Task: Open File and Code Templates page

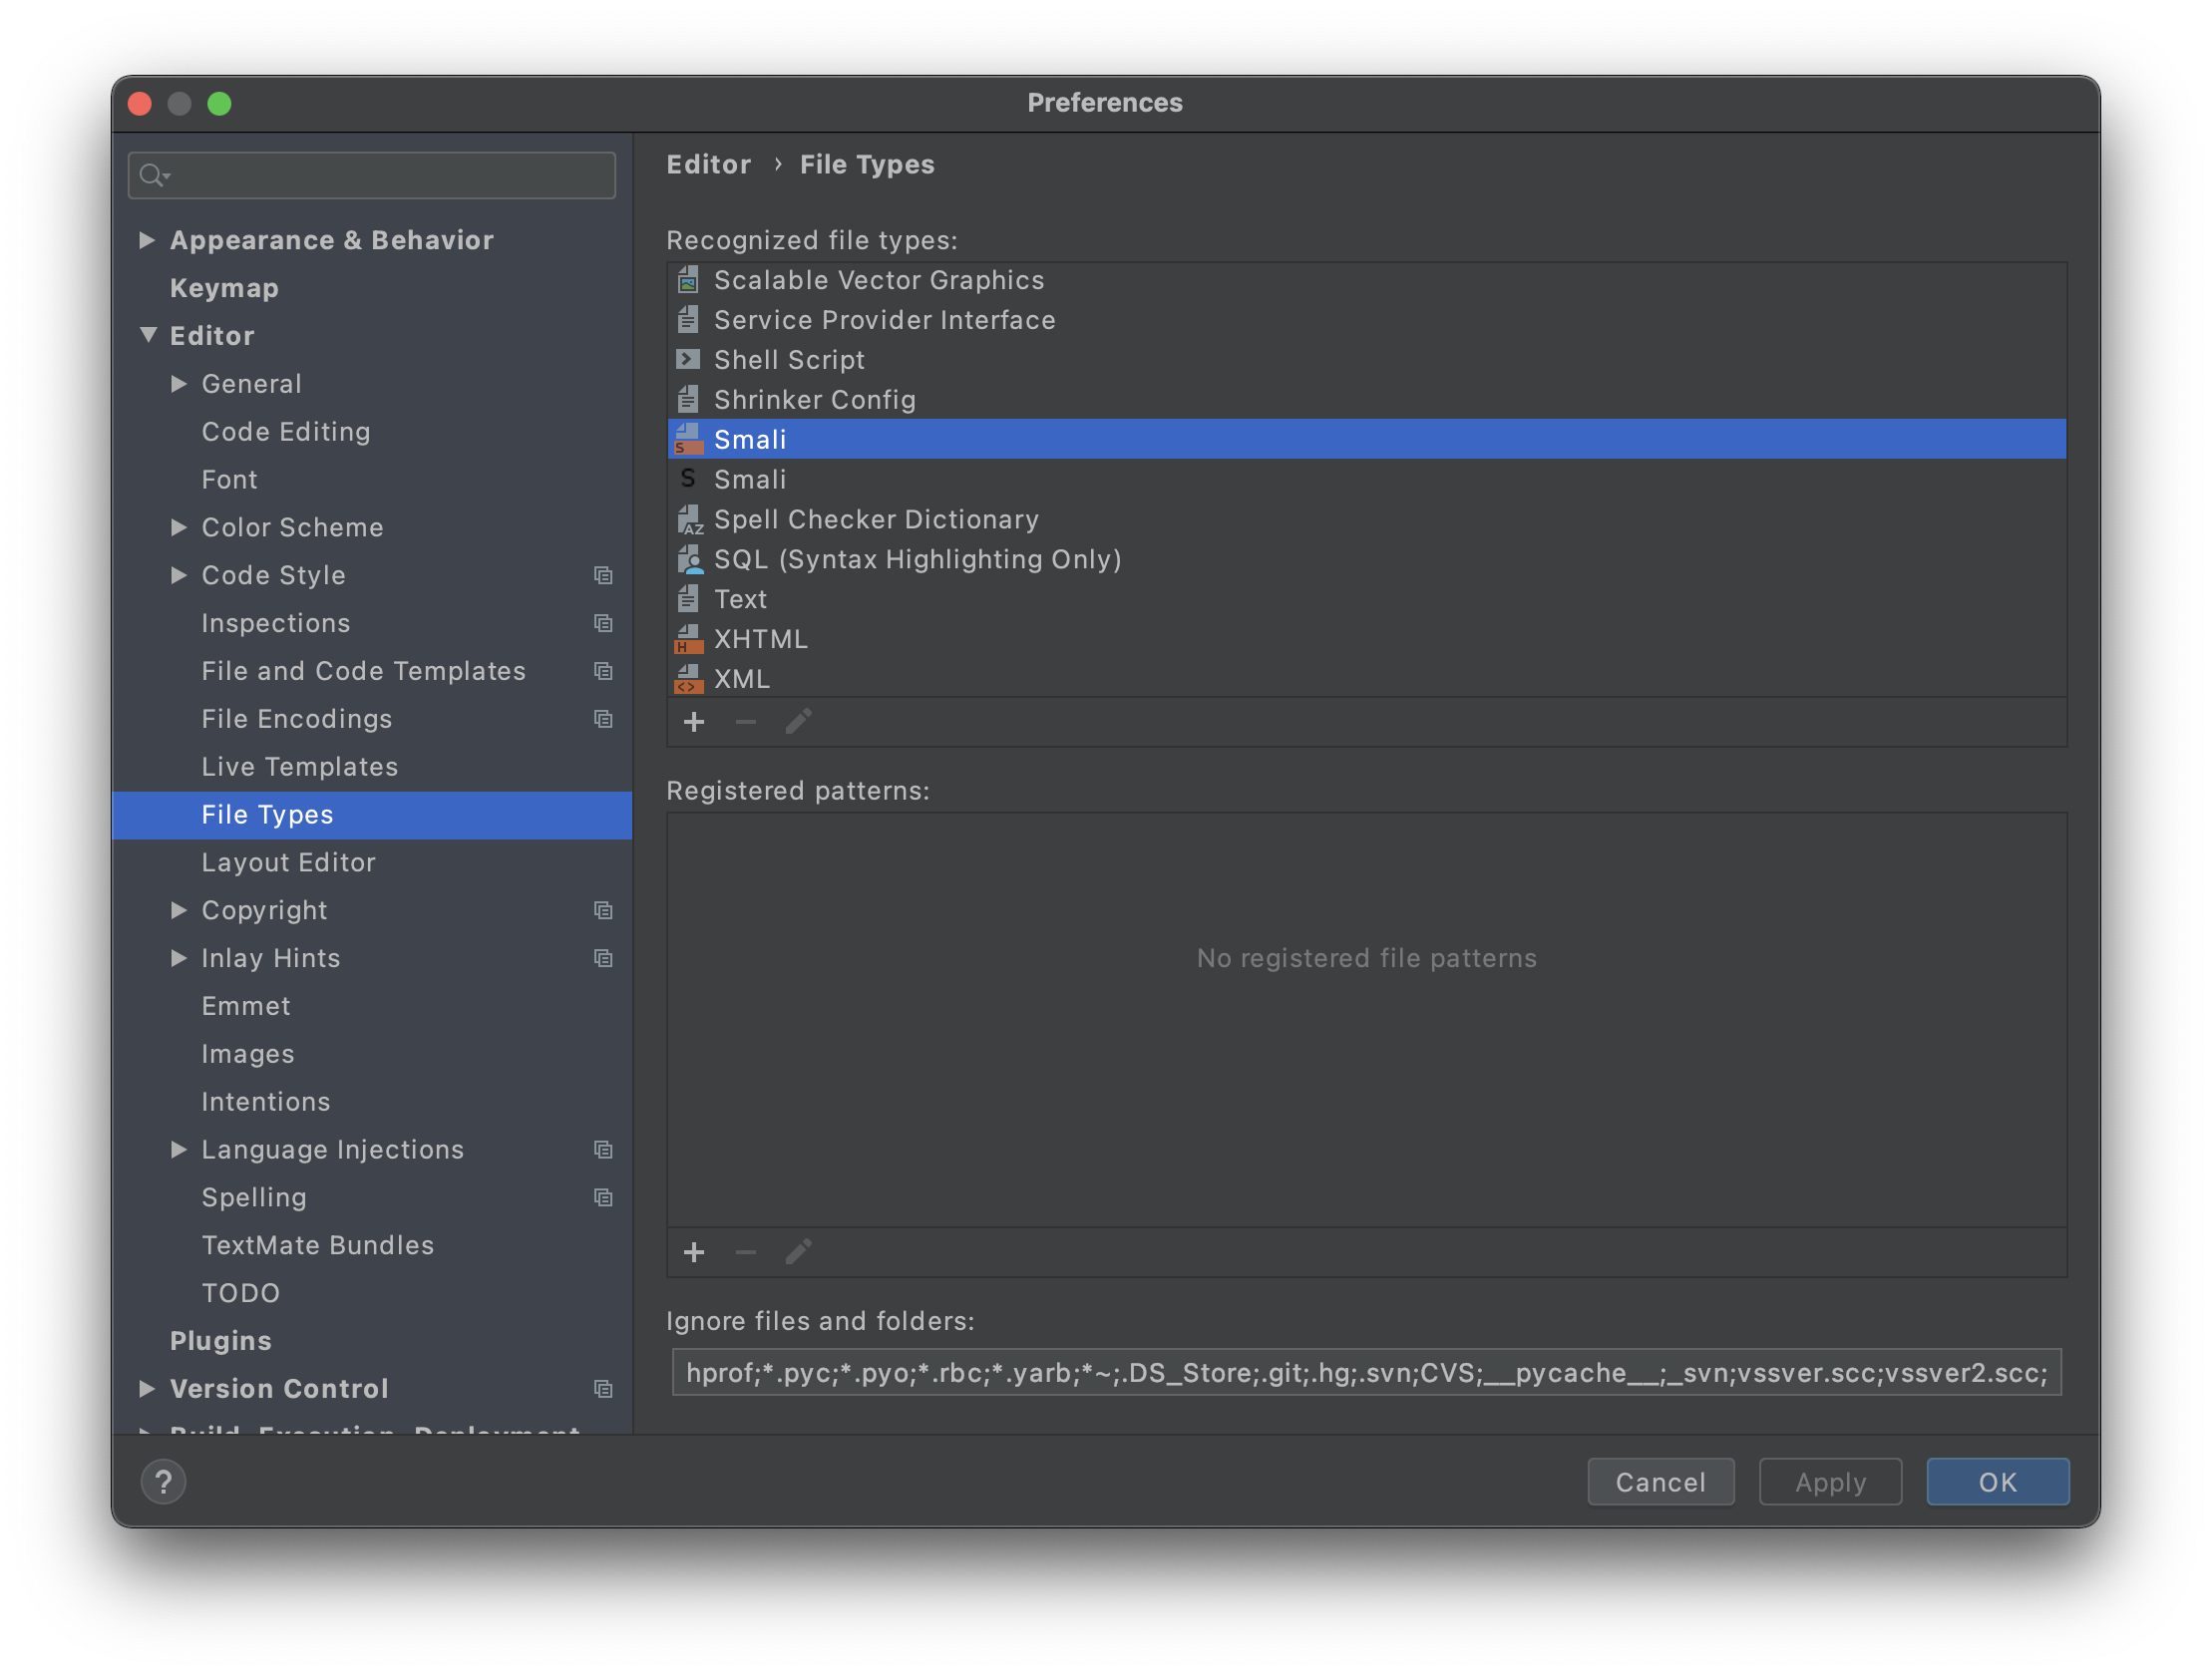Action: [x=364, y=672]
